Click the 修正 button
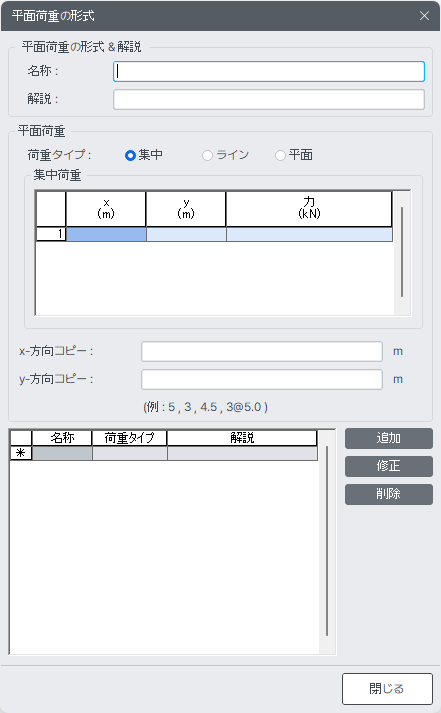Viewport: 441px width, 713px height. 389,466
